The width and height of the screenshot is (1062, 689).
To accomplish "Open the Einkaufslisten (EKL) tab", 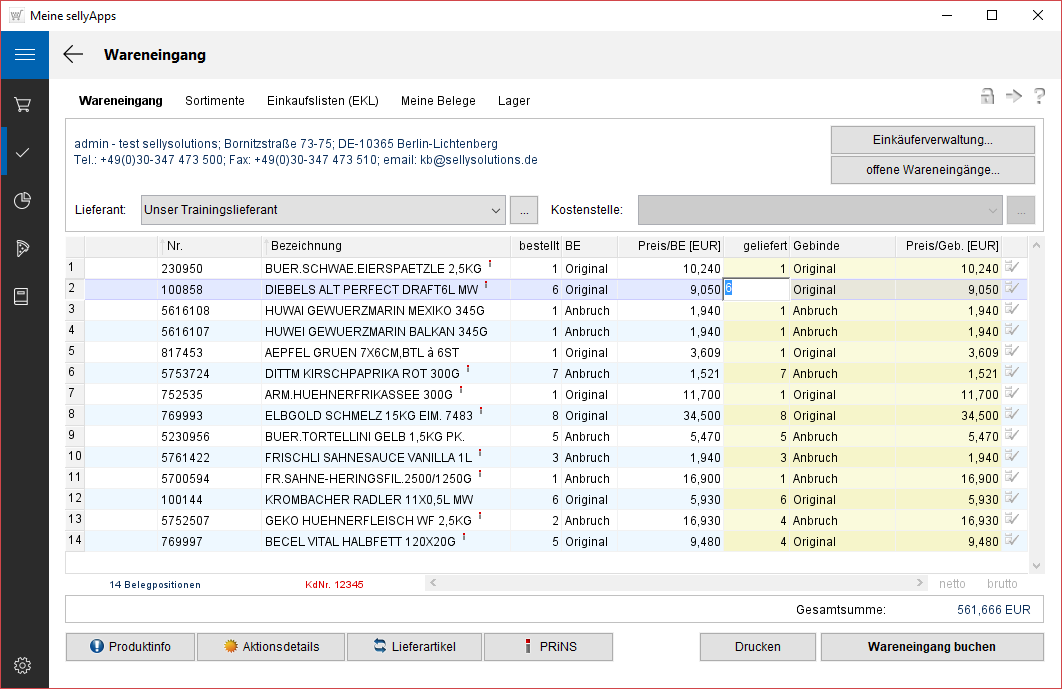I will (x=322, y=101).
